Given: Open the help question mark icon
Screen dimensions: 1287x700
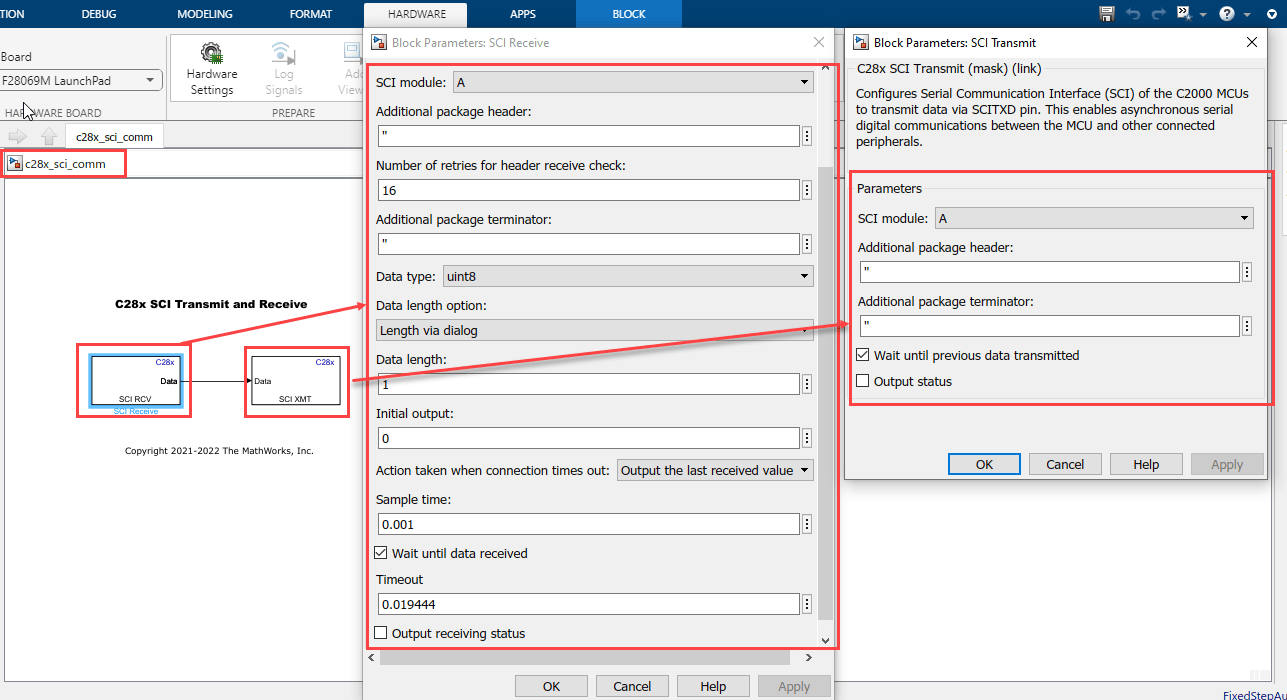Looking at the screenshot, I should [1227, 14].
